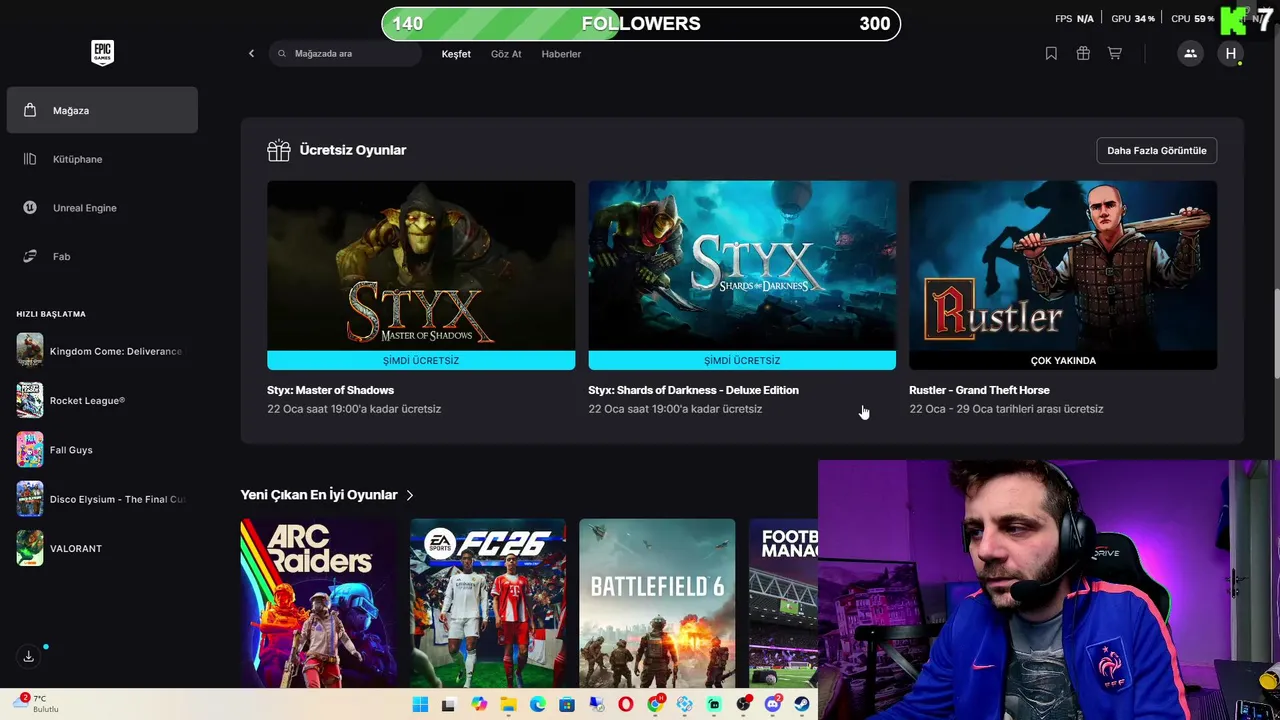Click the Fab sidebar icon
1280x720 pixels.
[30, 257]
